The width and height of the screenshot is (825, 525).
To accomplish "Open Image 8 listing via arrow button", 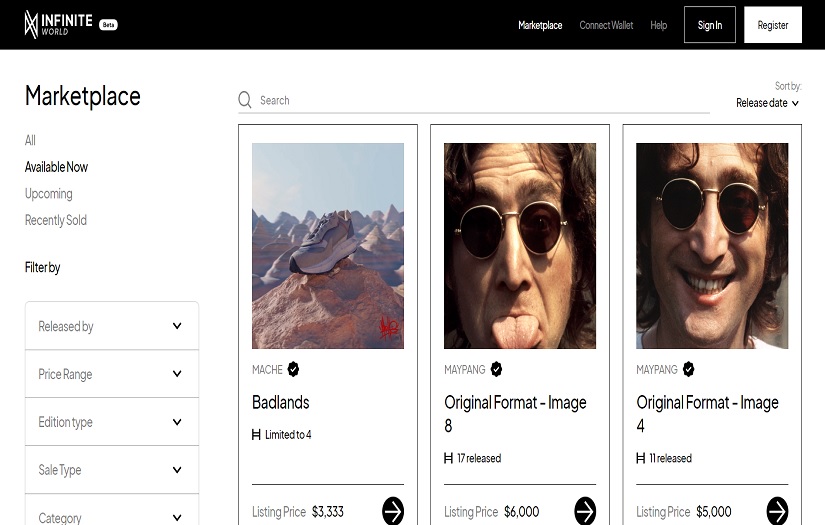I will tap(585, 511).
